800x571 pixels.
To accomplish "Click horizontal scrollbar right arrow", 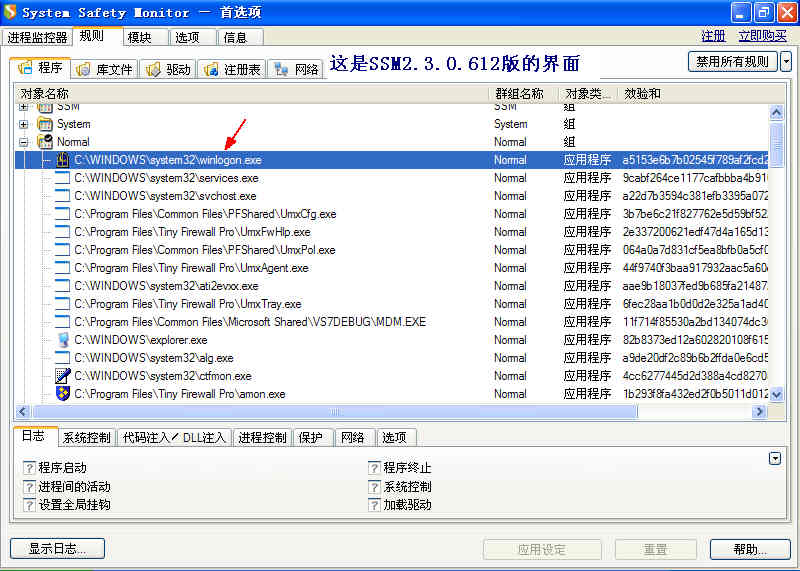I will [x=759, y=411].
